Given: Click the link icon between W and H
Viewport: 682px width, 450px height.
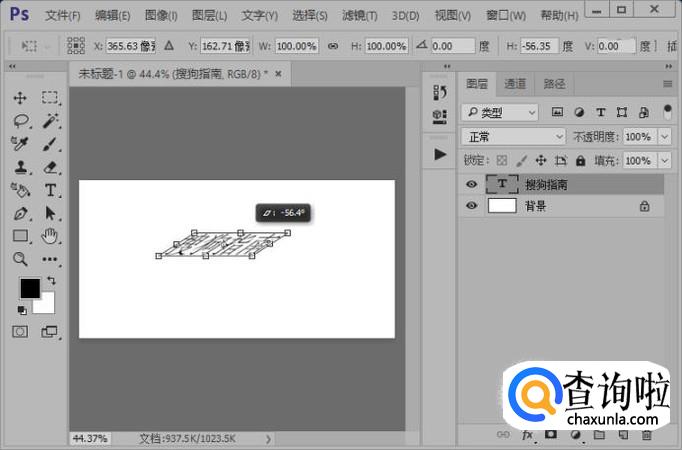Looking at the screenshot, I should coord(332,46).
